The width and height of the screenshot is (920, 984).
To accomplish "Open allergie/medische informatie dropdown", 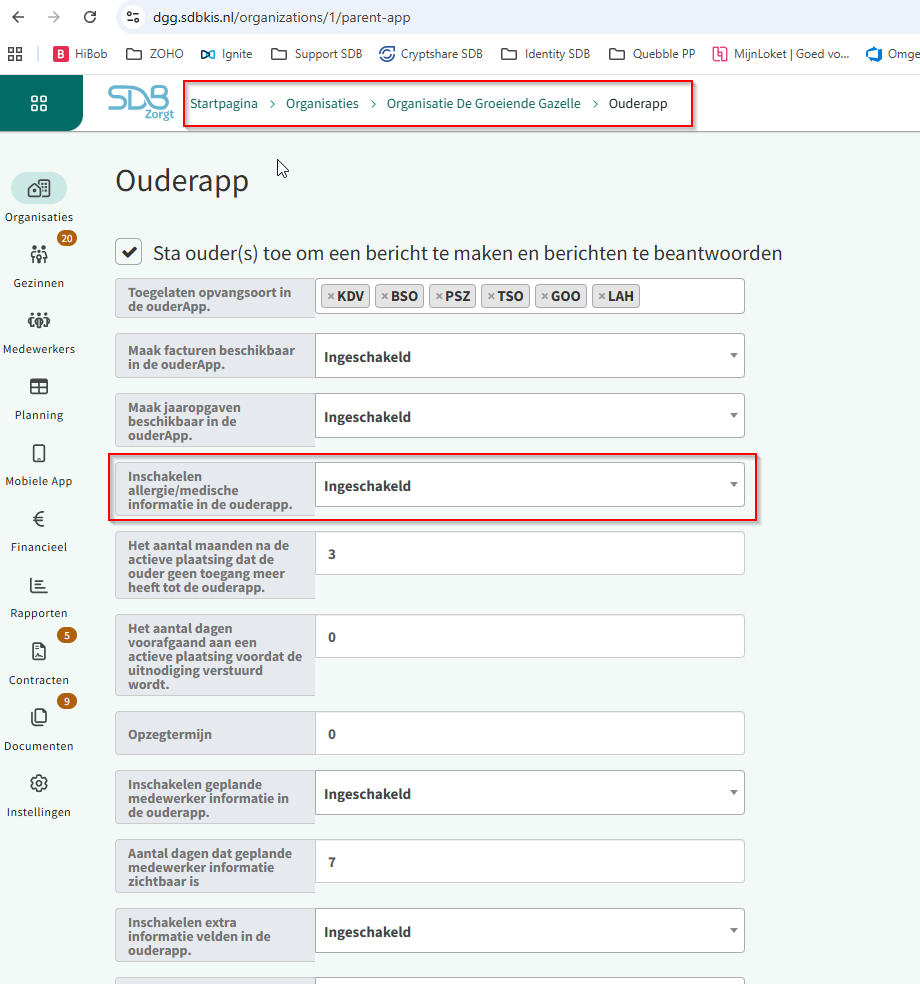I will tap(530, 485).
